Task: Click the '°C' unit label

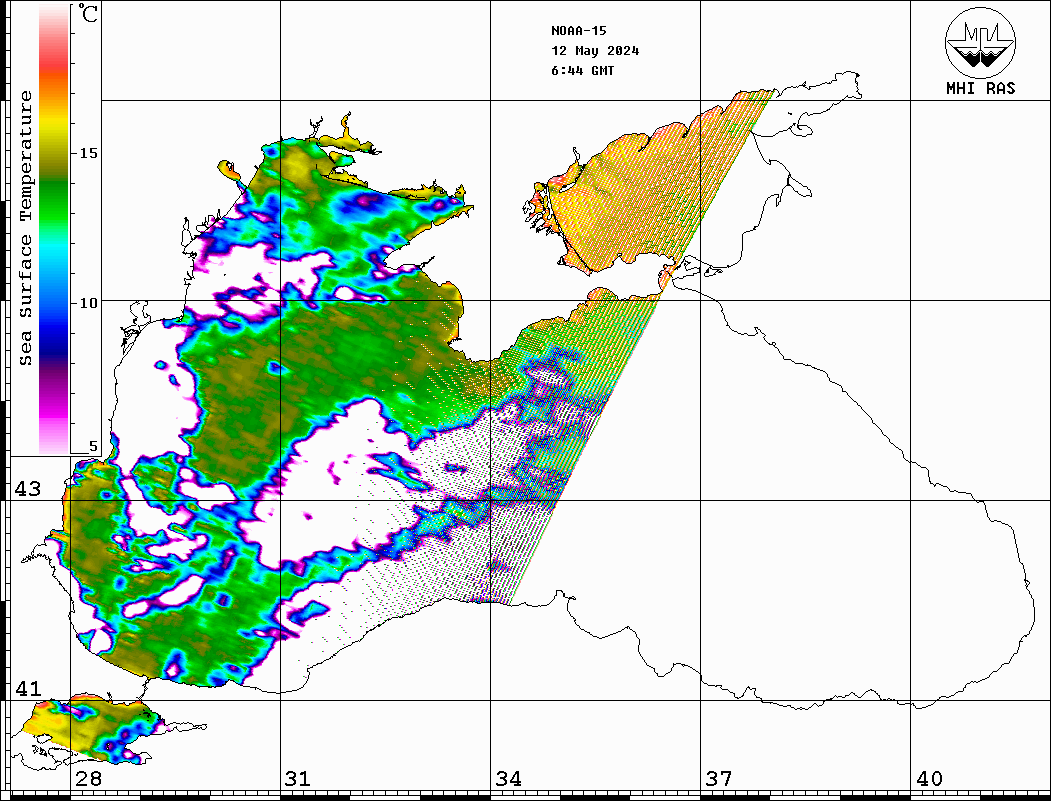Action: (88, 13)
